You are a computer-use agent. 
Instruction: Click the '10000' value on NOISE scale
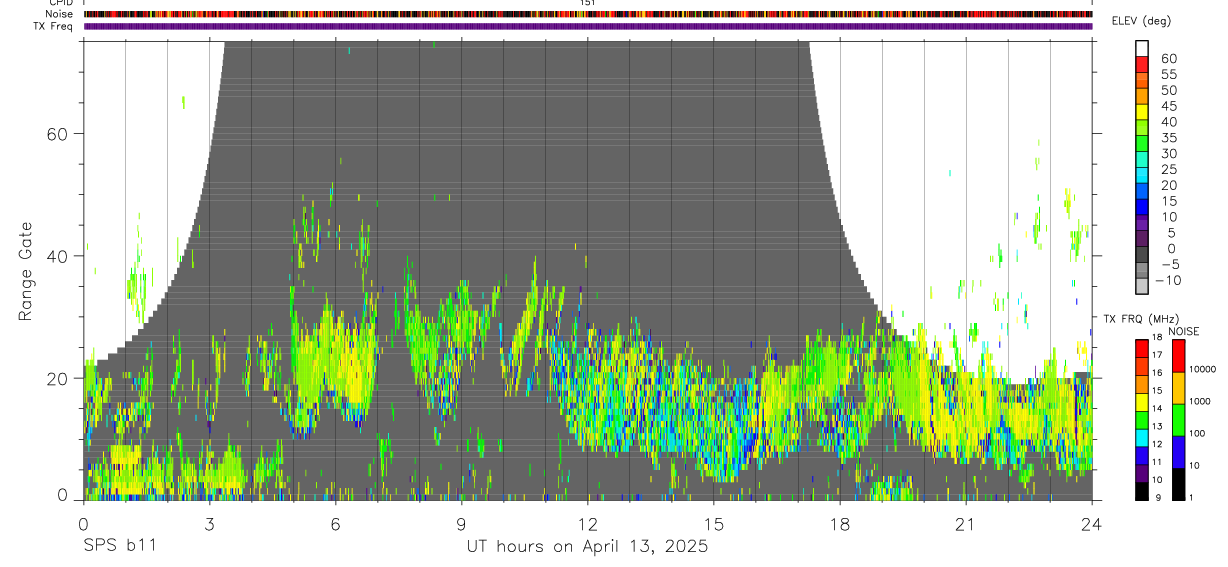pyautogui.click(x=1203, y=369)
